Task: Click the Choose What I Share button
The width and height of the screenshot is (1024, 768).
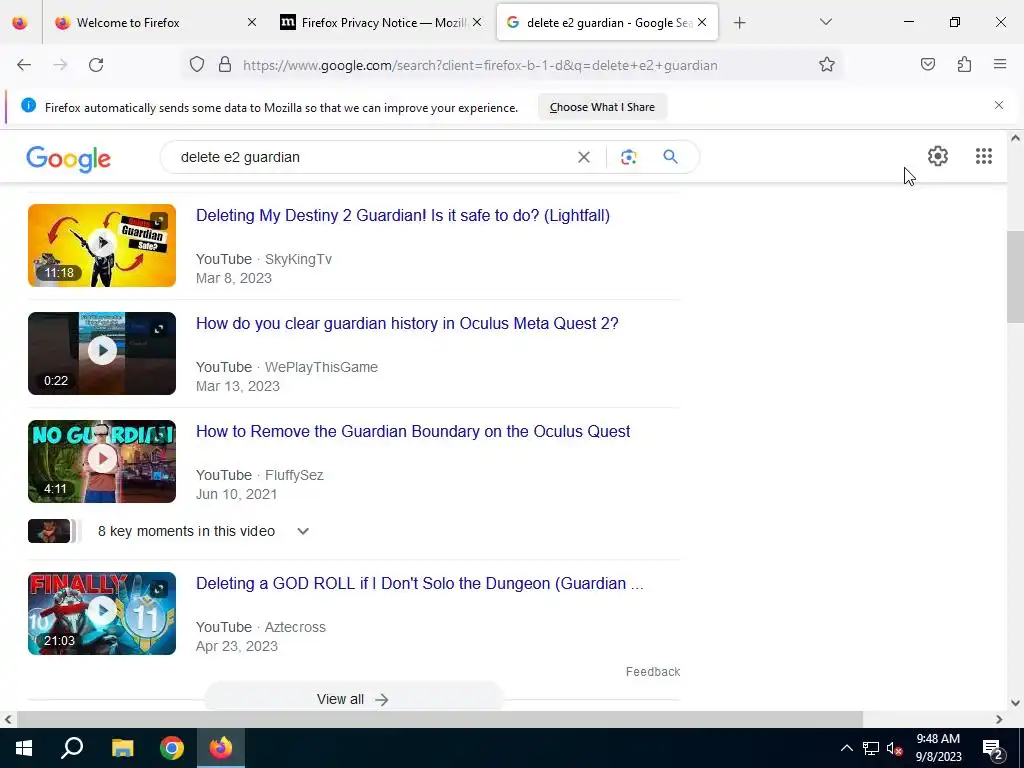Action: point(602,107)
